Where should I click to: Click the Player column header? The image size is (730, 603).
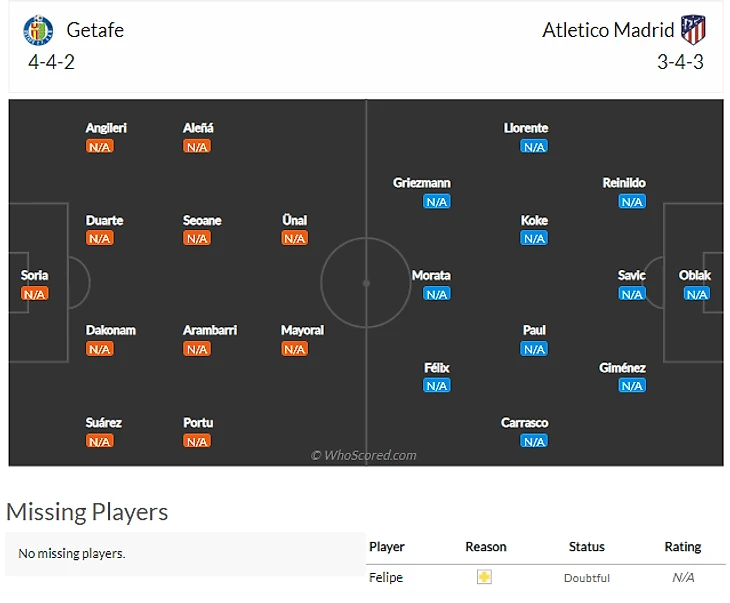387,547
